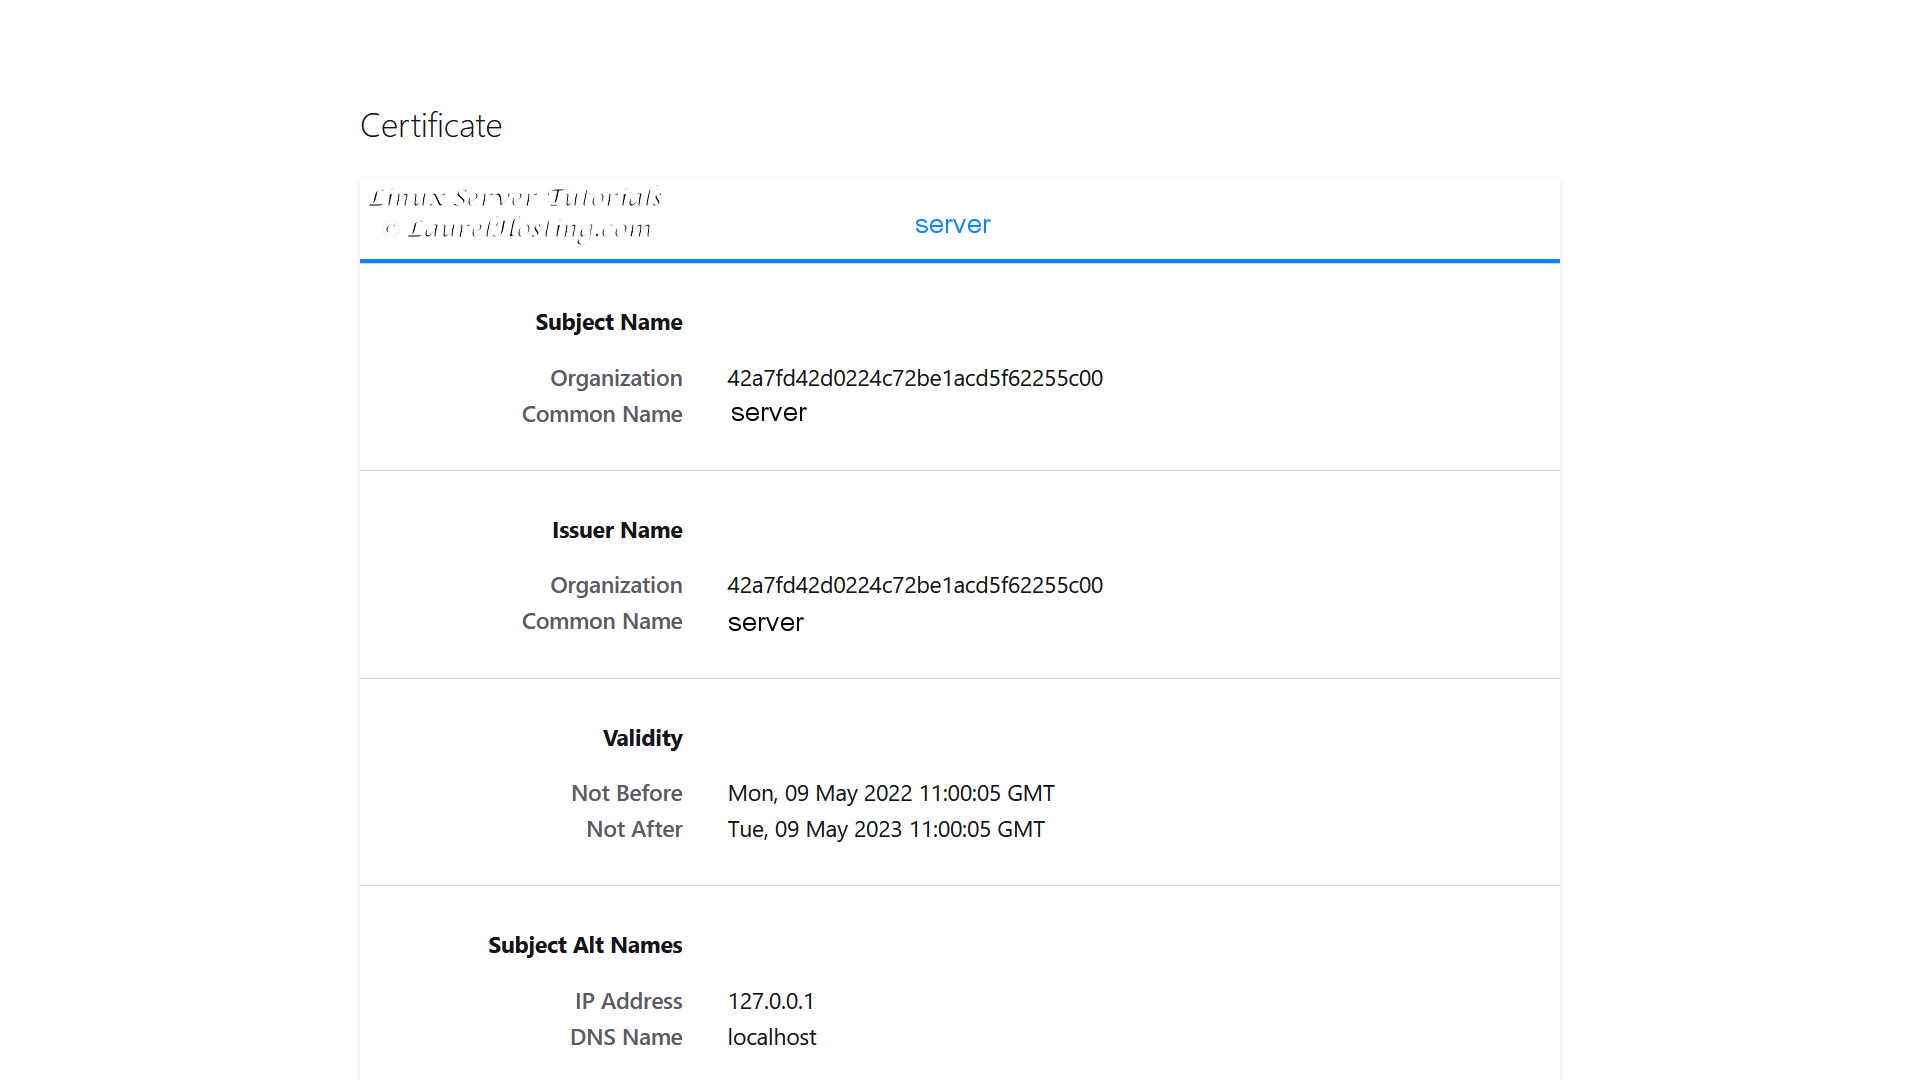
Task: Click the 'Issuer Name' section heading
Action: pos(617,530)
